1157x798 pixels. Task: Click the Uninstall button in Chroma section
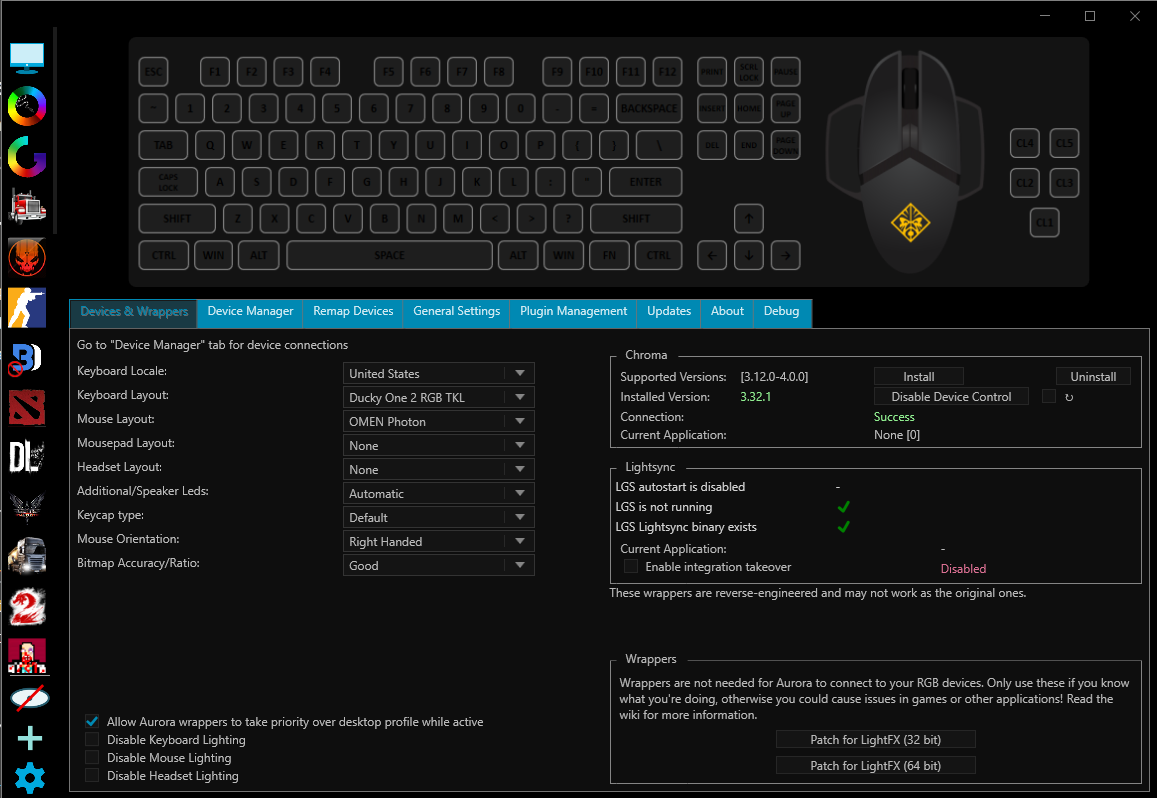click(x=1093, y=376)
